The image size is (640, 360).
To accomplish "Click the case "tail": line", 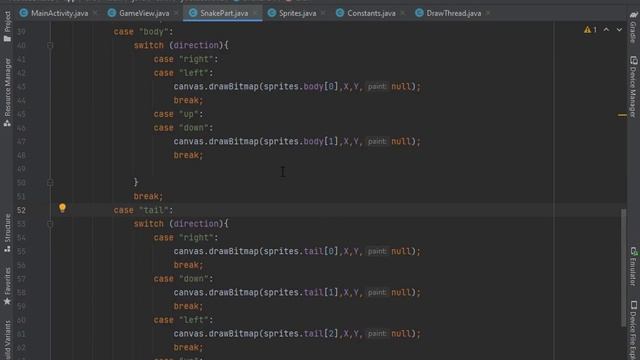I will coord(143,210).
